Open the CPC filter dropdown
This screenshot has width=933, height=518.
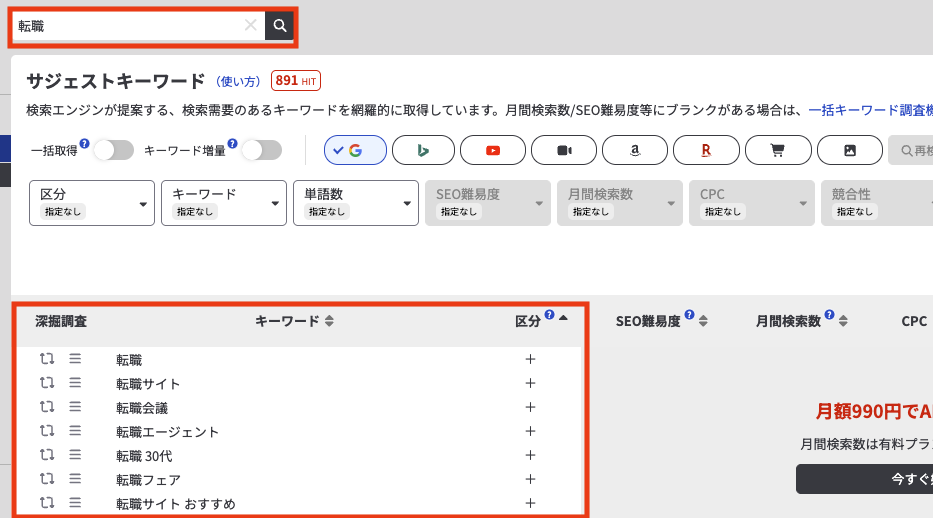(752, 203)
